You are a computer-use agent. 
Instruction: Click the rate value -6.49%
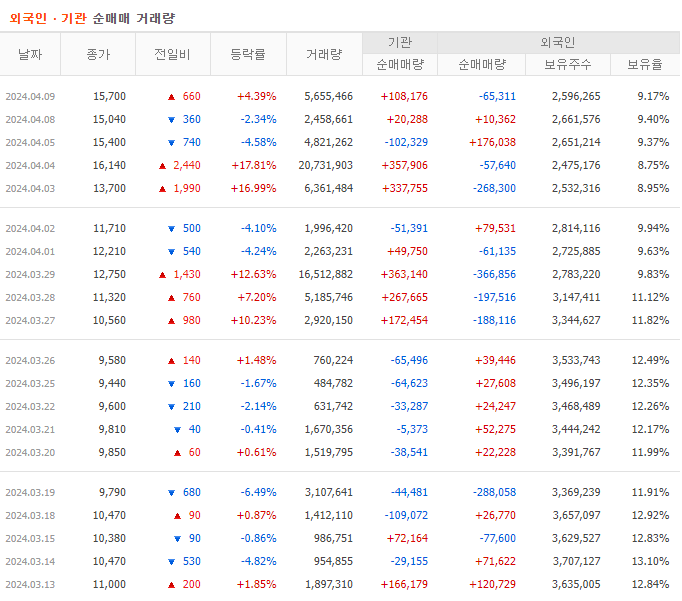pos(259,492)
